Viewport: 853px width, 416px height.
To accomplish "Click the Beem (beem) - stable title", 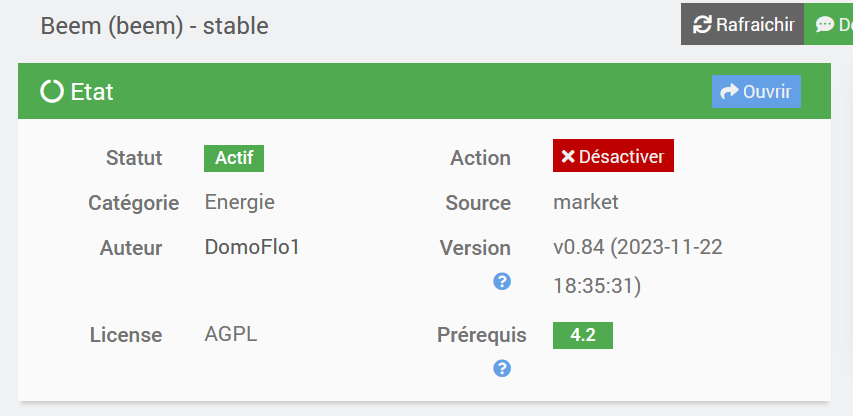I will 154,25.
